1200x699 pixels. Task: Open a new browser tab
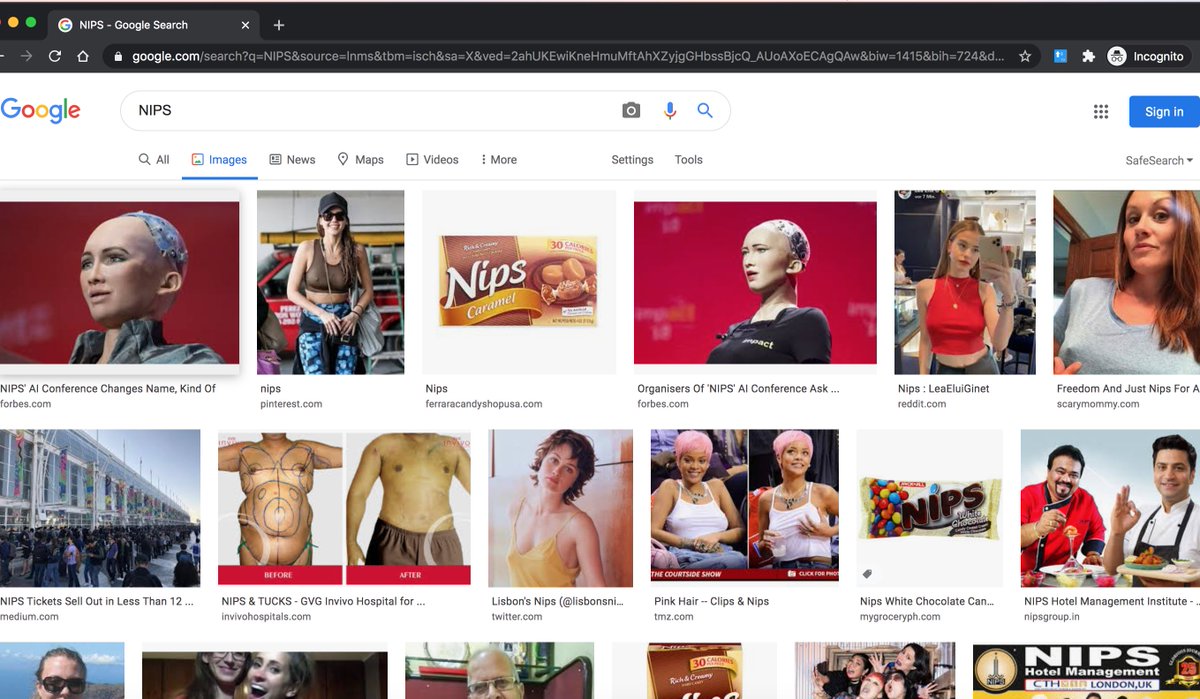point(279,25)
